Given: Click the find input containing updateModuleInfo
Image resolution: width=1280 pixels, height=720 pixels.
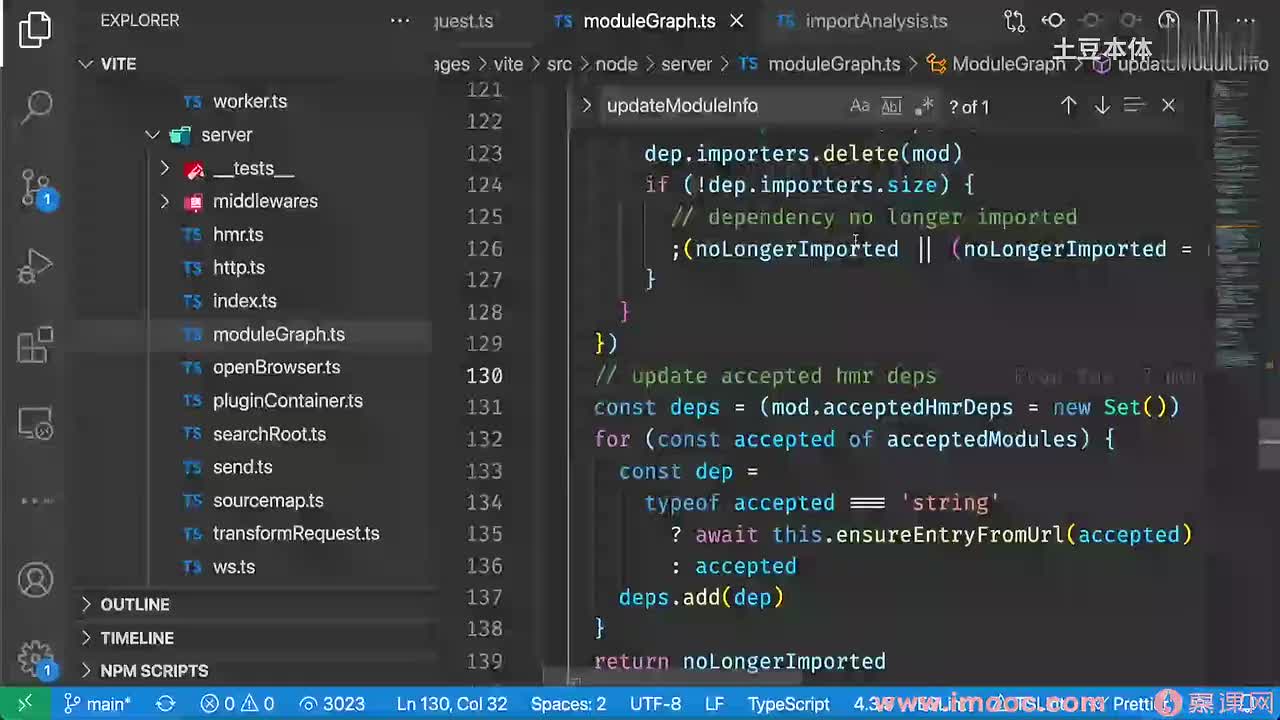Looking at the screenshot, I should [770, 105].
